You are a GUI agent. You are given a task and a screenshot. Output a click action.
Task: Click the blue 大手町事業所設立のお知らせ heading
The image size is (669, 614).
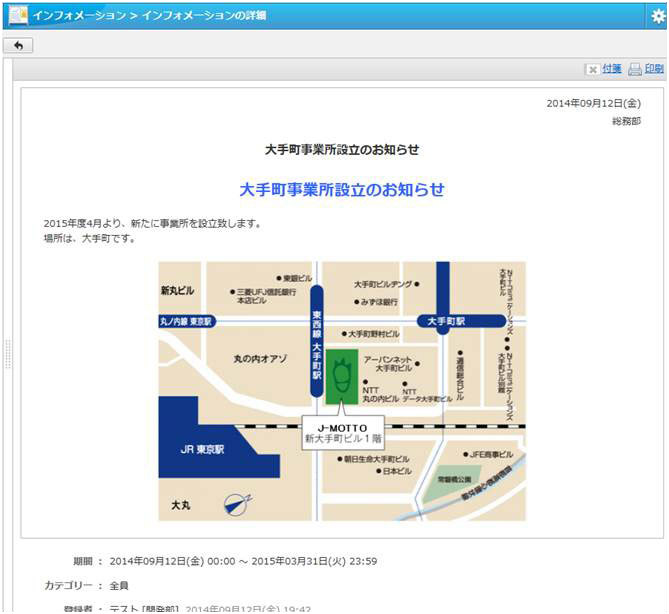coord(342,189)
